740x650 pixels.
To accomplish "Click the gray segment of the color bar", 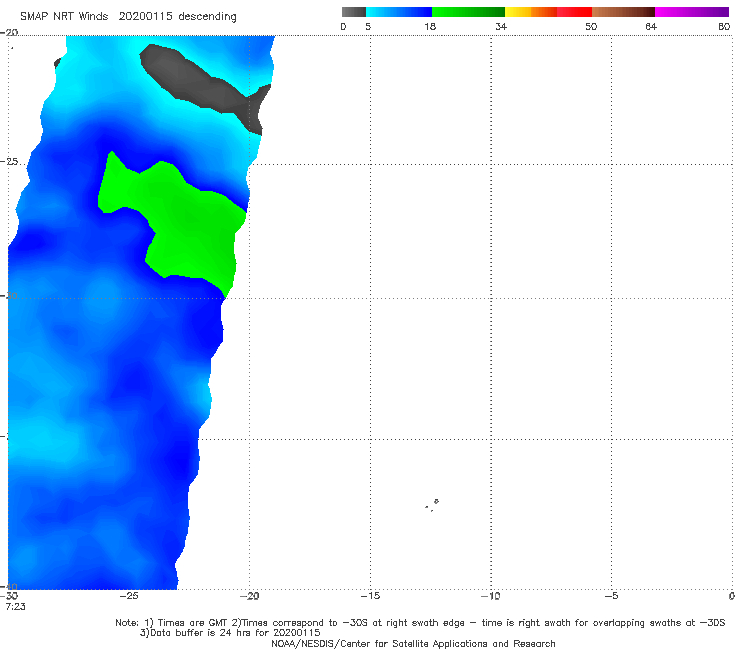I will 354,12.
